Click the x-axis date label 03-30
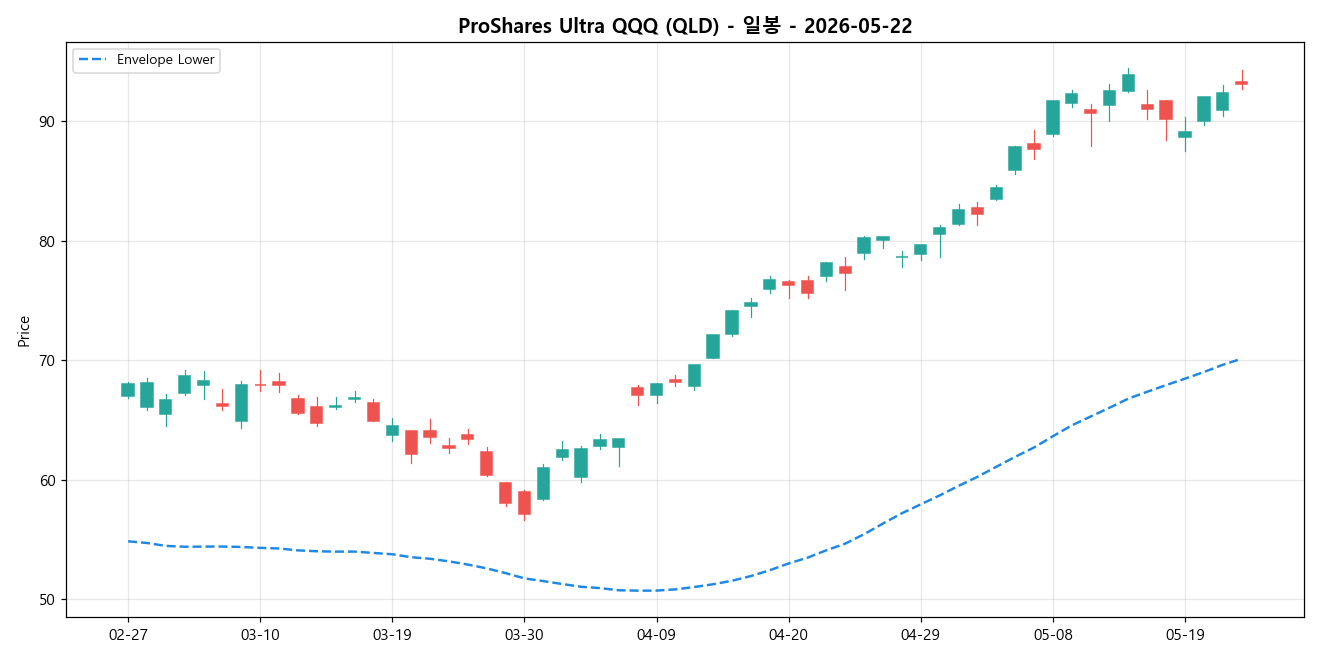This screenshot has height=660, width=1320. click(x=524, y=634)
